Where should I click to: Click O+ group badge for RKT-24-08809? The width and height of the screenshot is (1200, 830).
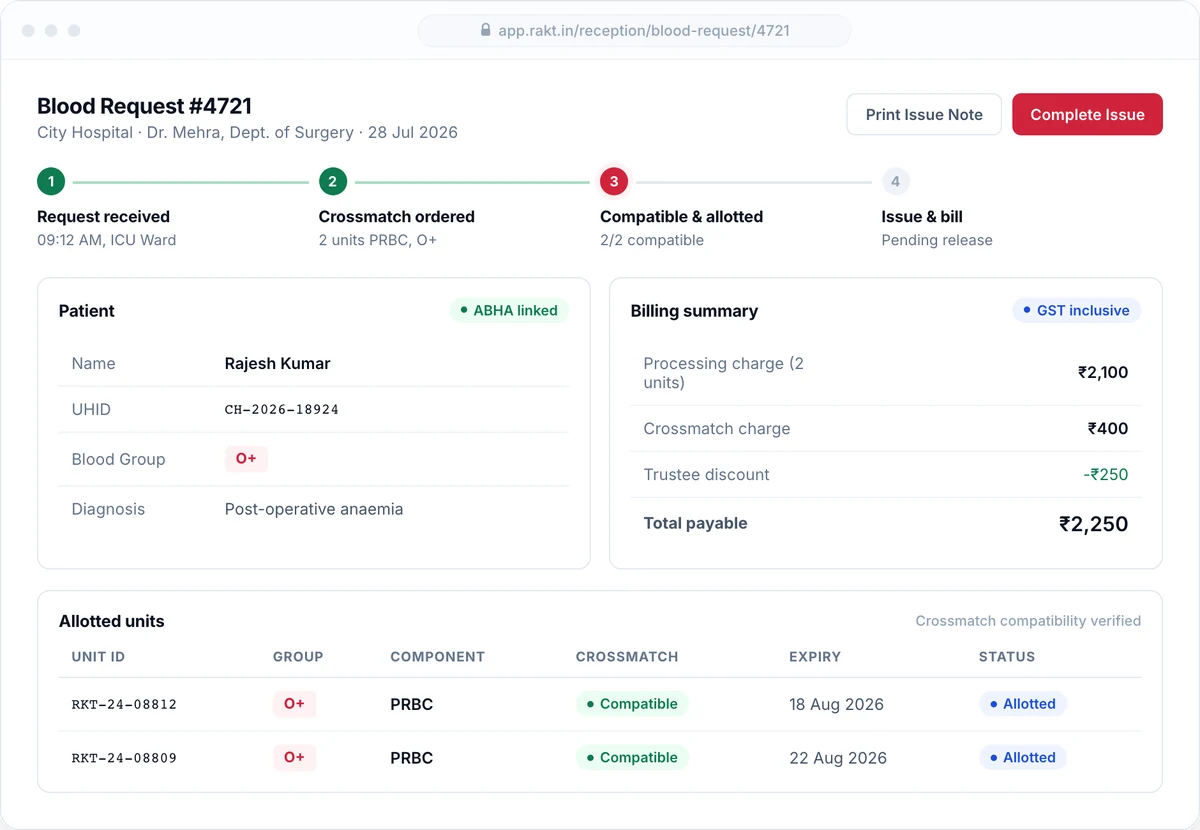tap(295, 758)
